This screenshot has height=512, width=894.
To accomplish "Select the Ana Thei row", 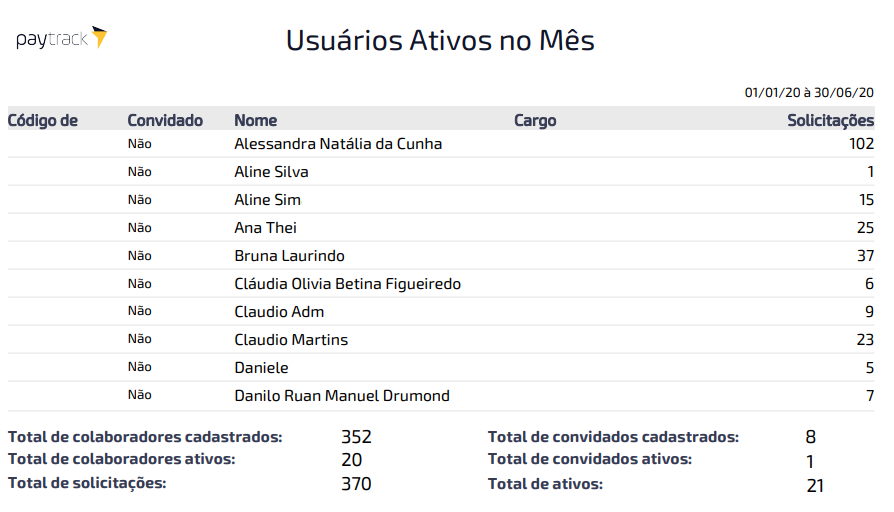I will coord(441,227).
